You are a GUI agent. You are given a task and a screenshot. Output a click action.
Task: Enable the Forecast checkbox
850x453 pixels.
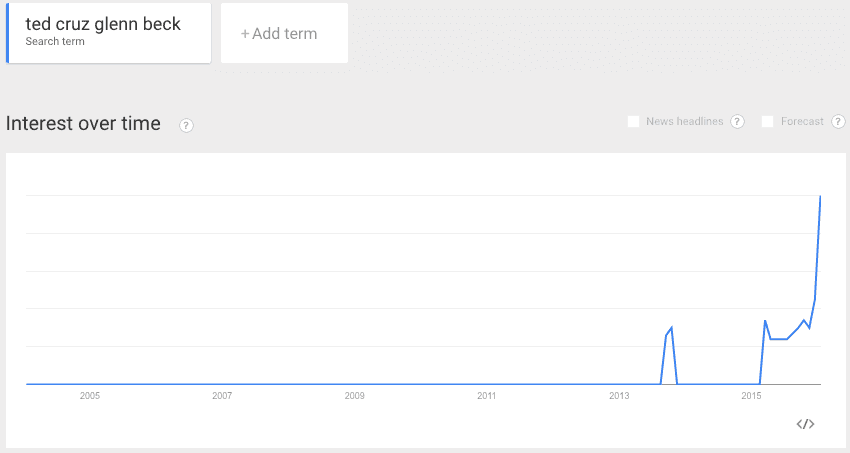[767, 121]
